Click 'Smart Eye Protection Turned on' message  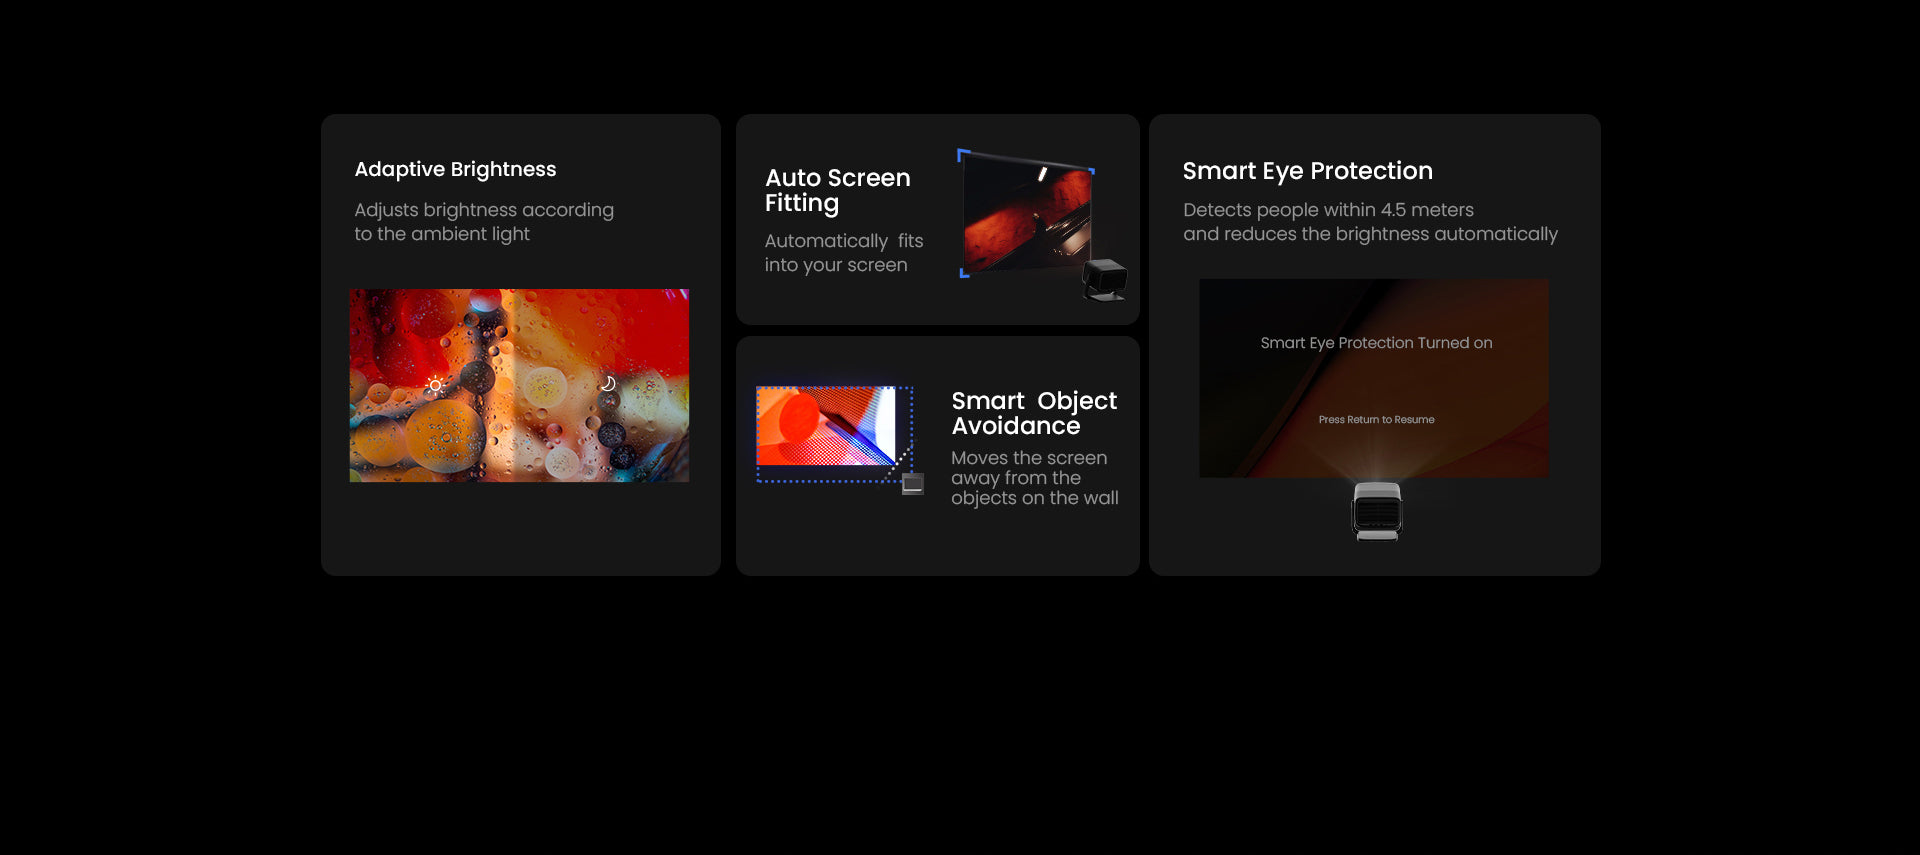point(1376,343)
